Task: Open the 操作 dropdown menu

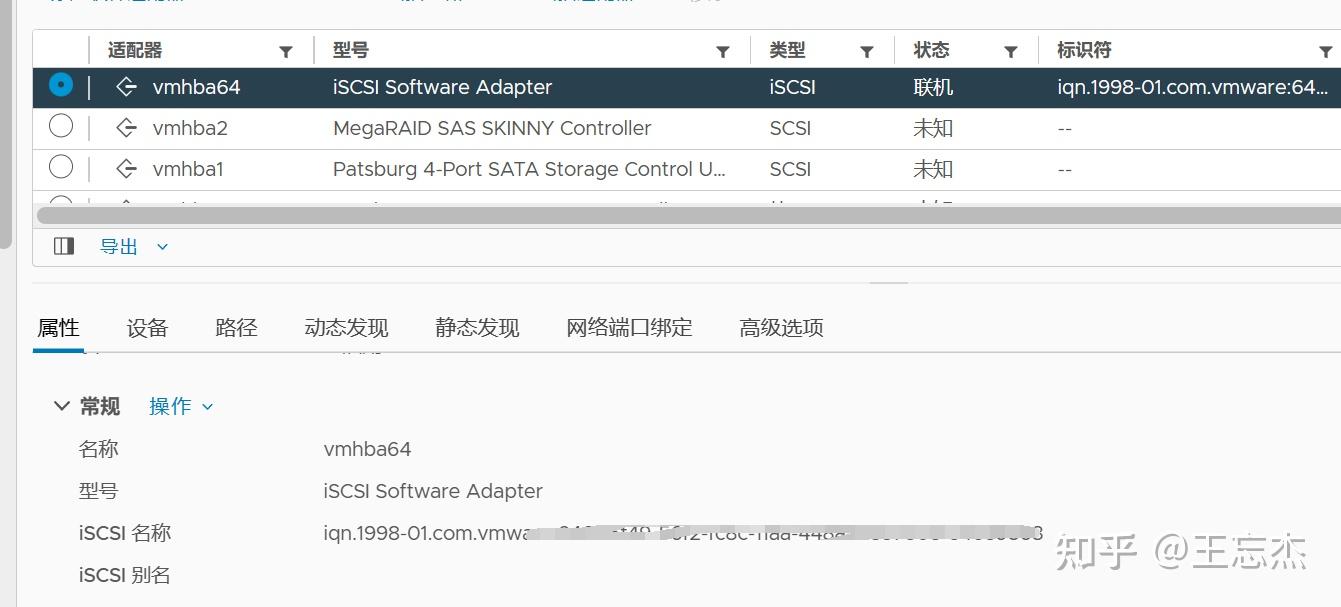Action: tap(180, 406)
